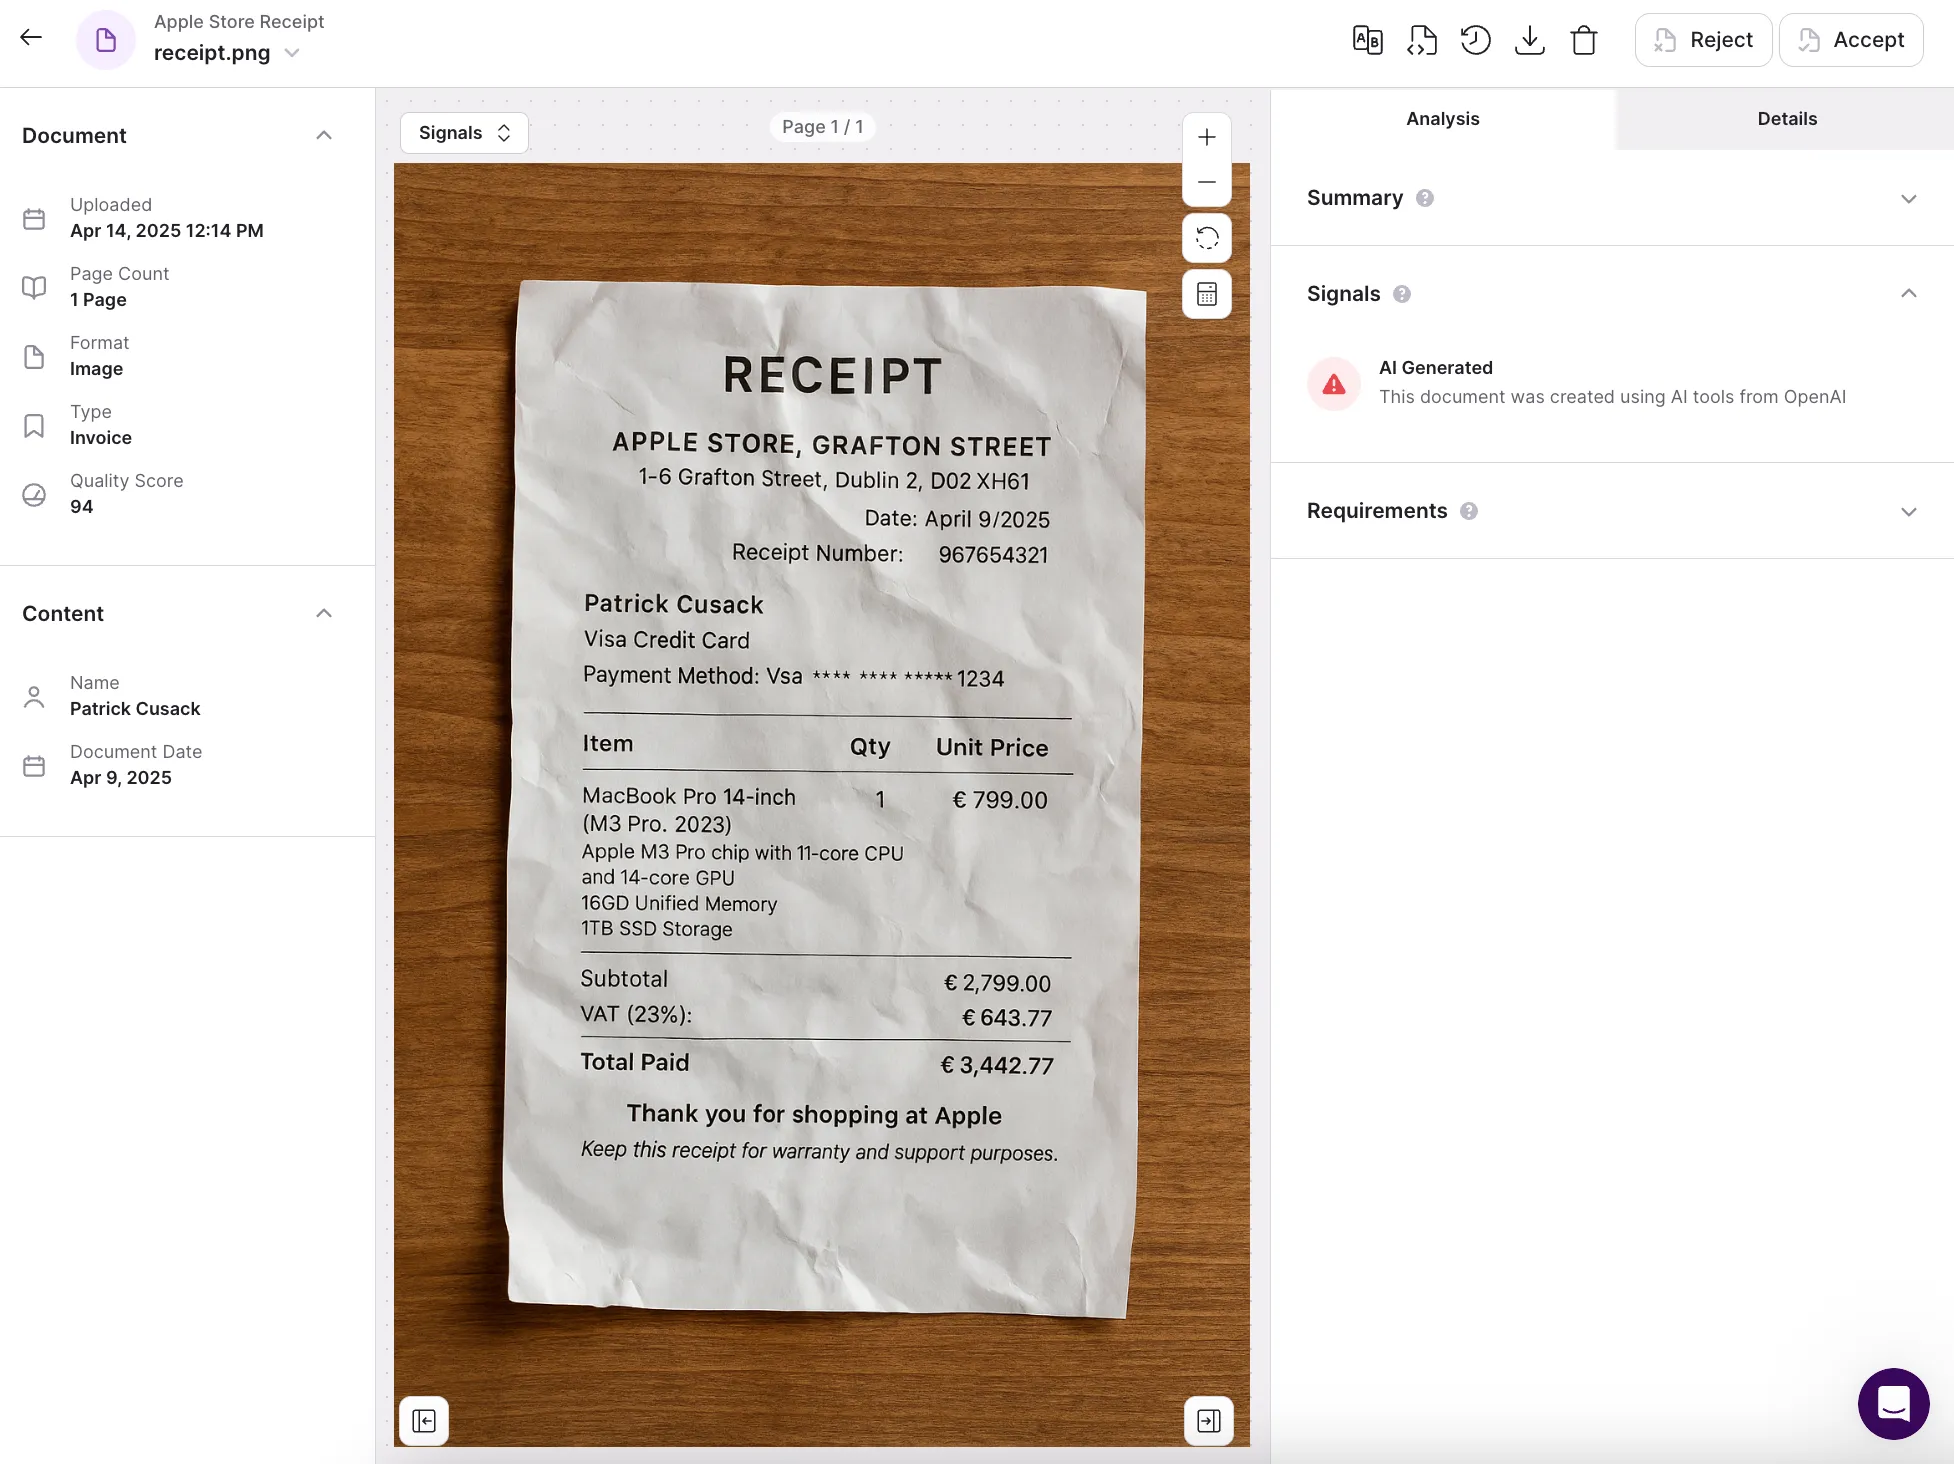Collapse the Document panel

[324, 135]
